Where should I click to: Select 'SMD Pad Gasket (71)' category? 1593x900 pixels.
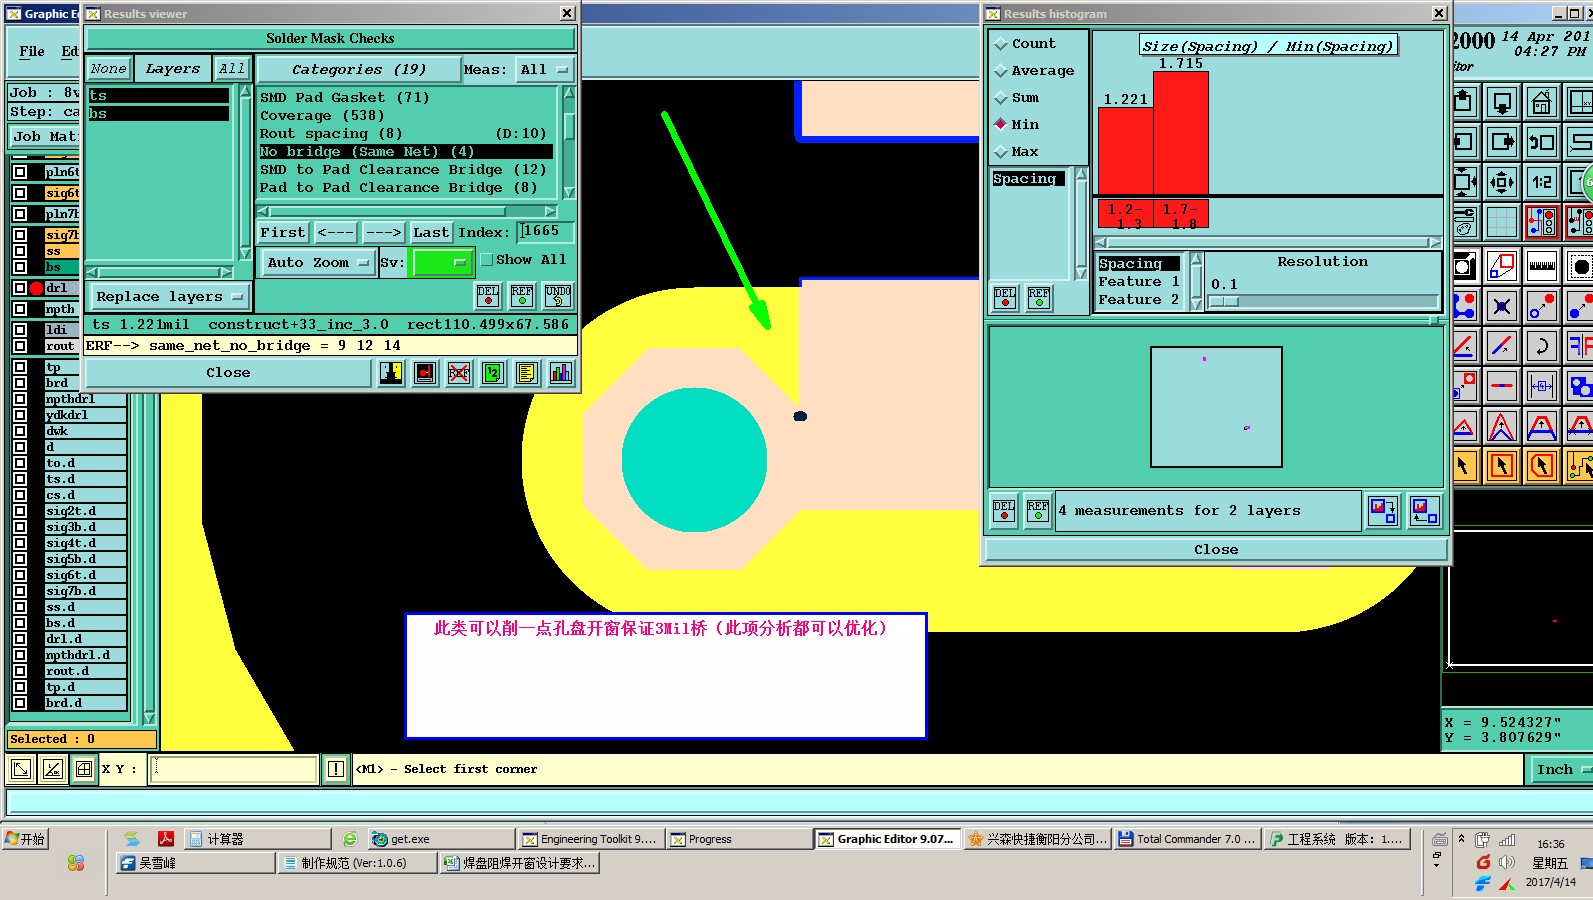pyautogui.click(x=345, y=98)
